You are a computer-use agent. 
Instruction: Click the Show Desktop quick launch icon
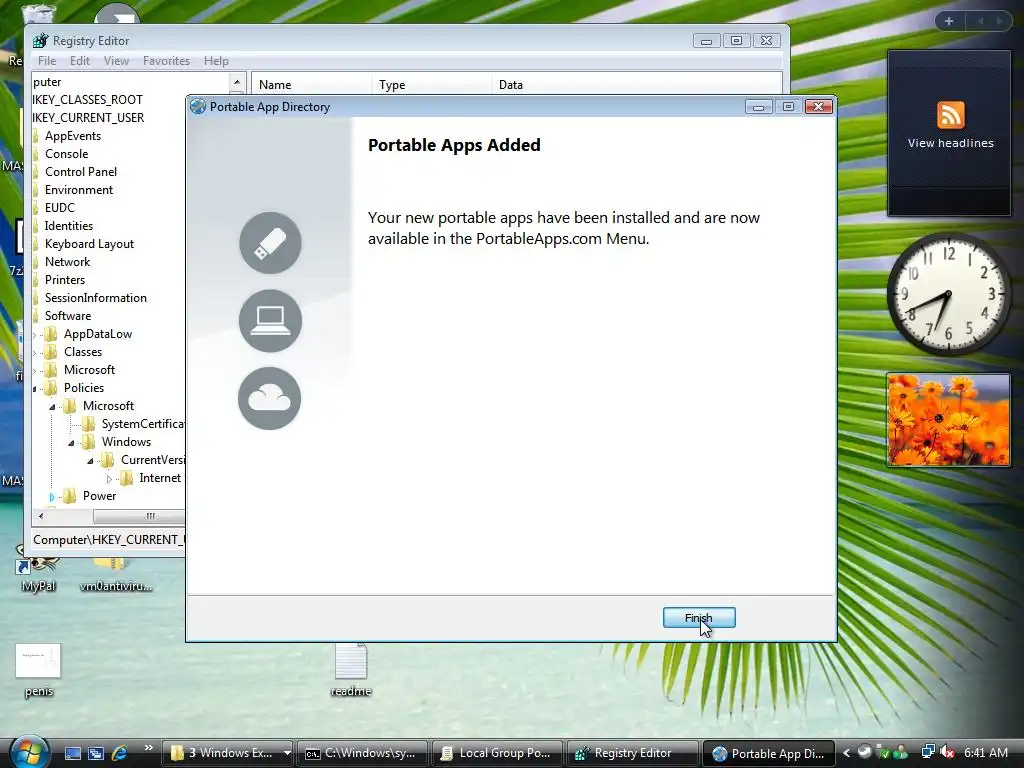coord(73,753)
